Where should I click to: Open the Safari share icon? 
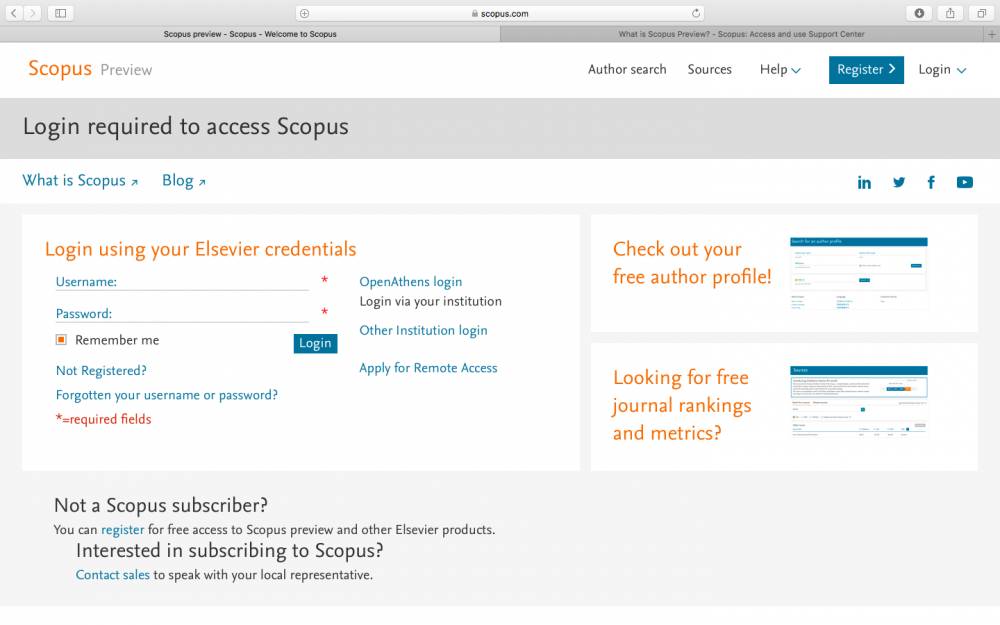pyautogui.click(x=950, y=13)
